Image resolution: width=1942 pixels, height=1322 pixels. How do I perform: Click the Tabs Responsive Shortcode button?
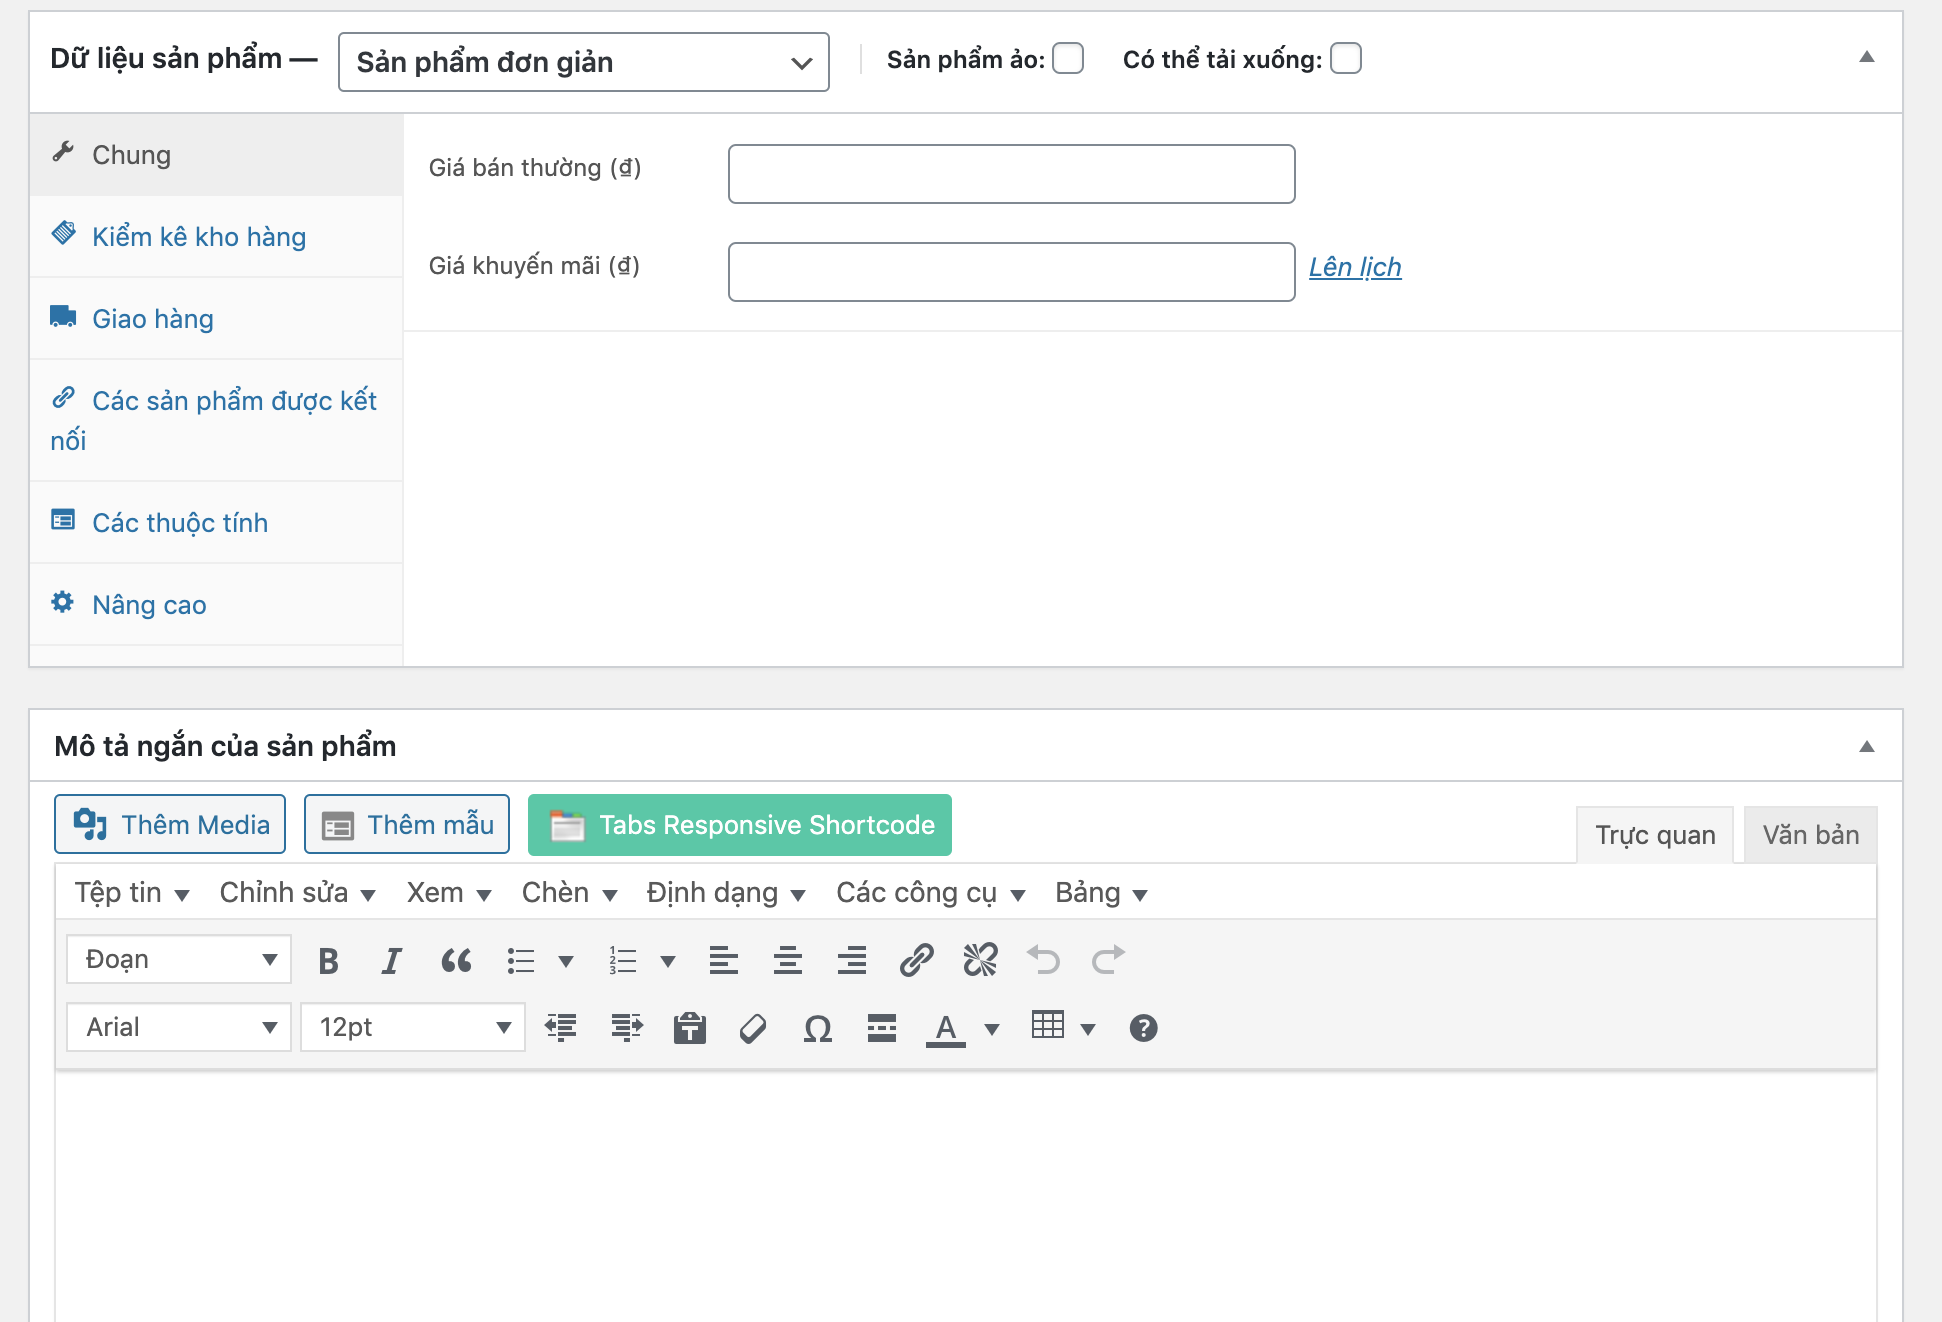click(x=739, y=825)
